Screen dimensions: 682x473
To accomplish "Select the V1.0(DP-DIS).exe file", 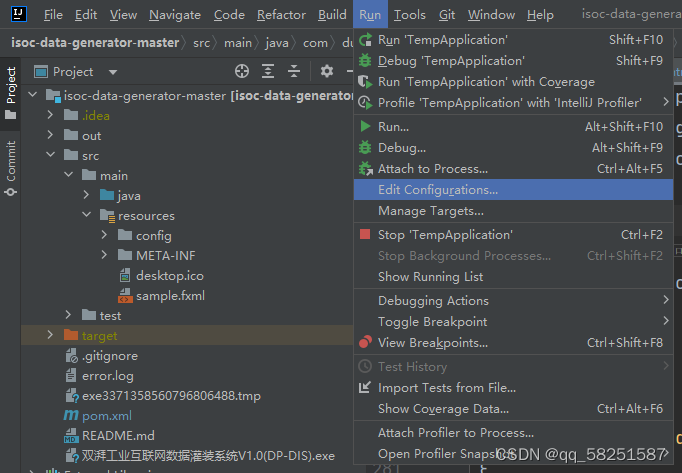I will pyautogui.click(x=208, y=456).
